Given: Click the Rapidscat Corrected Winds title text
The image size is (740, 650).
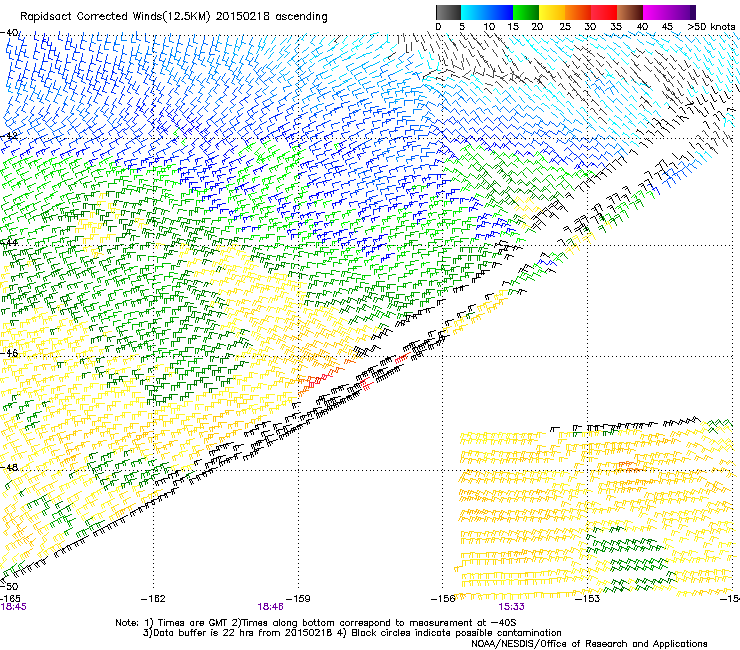Looking at the screenshot, I should (174, 17).
